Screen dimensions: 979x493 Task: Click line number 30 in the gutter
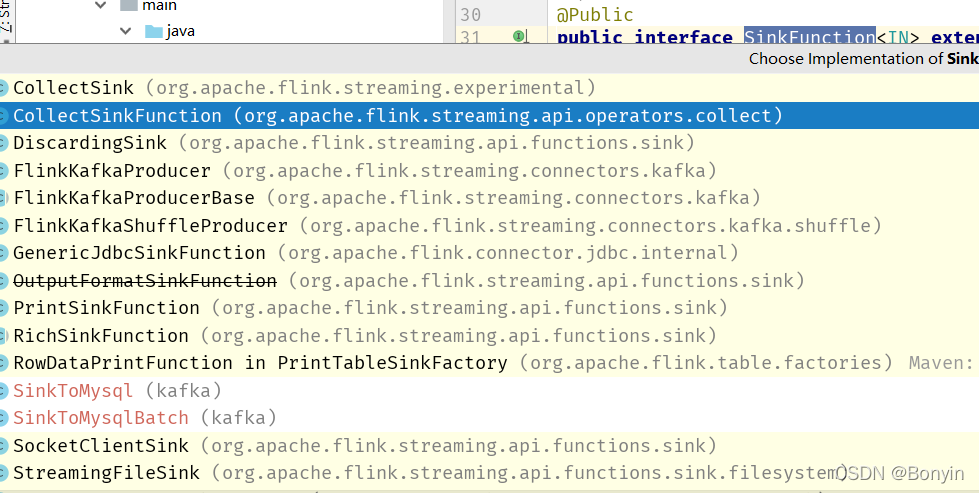[x=471, y=14]
